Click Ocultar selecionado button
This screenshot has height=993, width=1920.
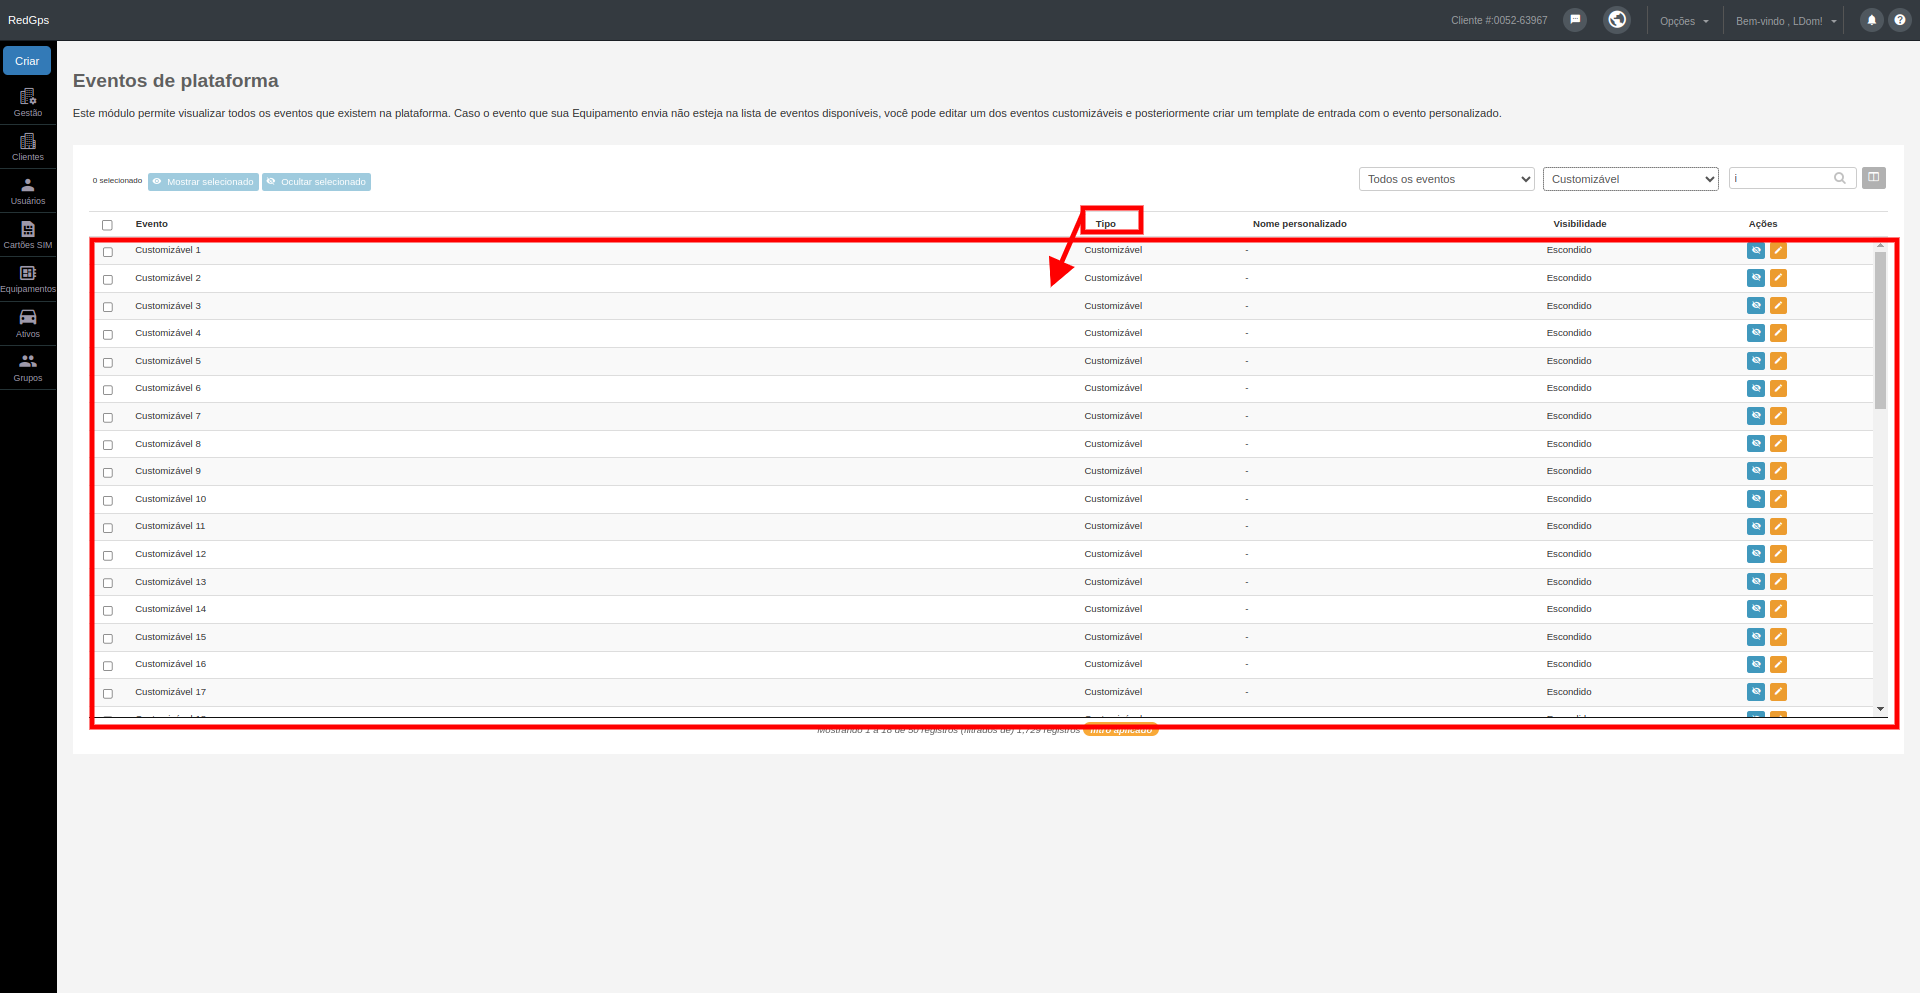316,182
